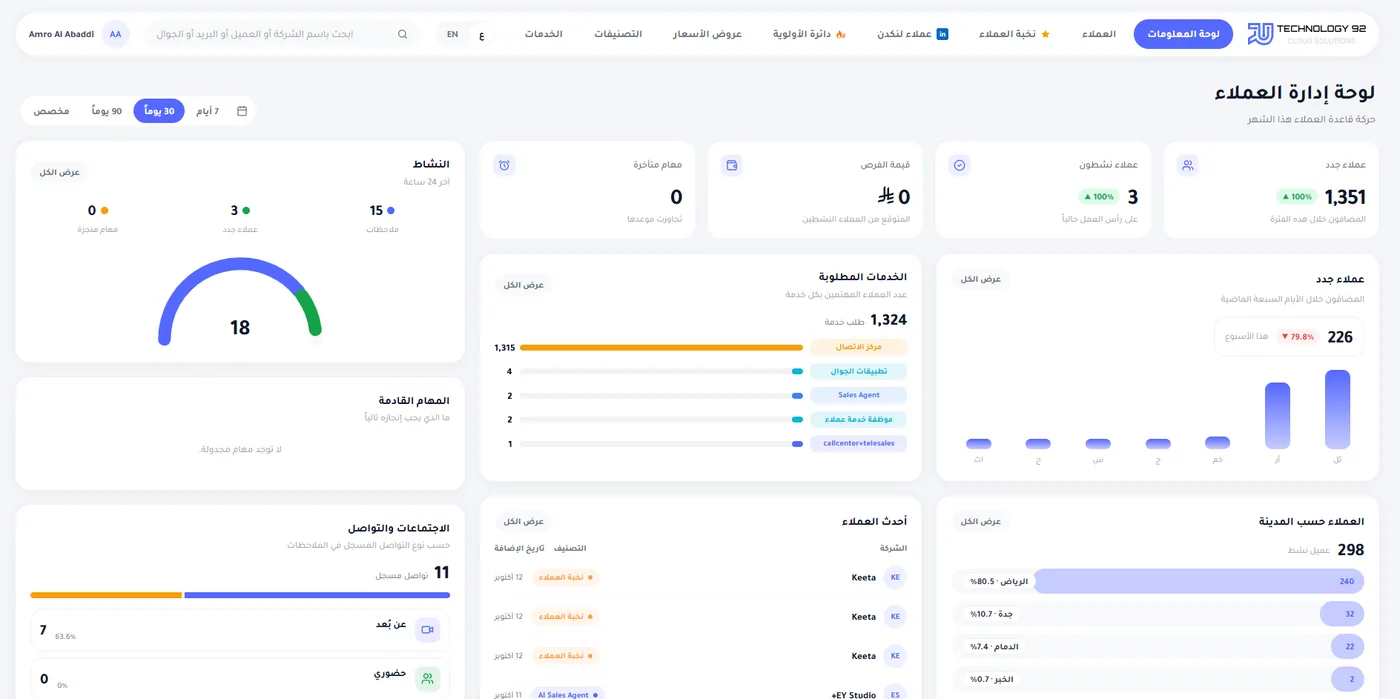Click the عن بُعد row with 7 contacts

pyautogui.click(x=240, y=630)
